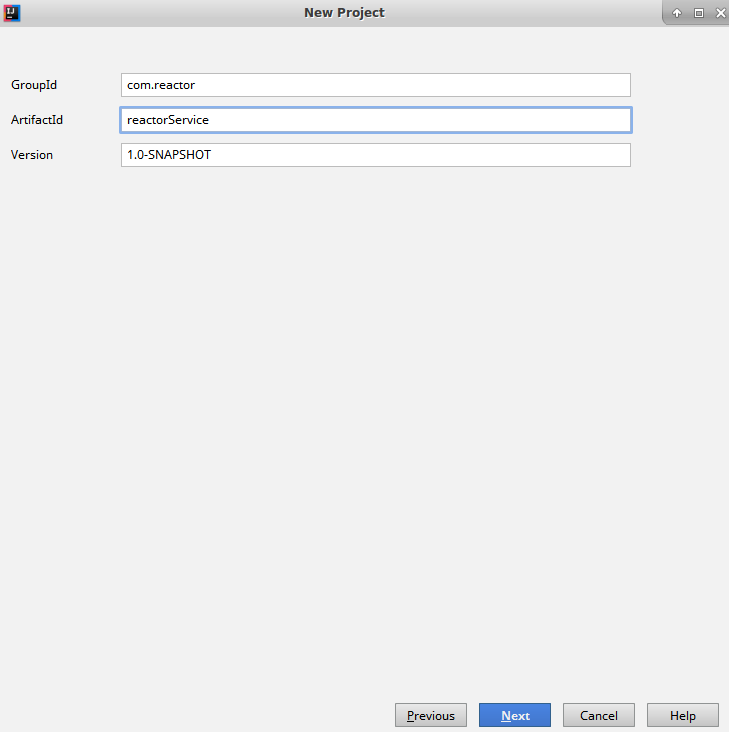Proceed with the Next button

pos(515,715)
